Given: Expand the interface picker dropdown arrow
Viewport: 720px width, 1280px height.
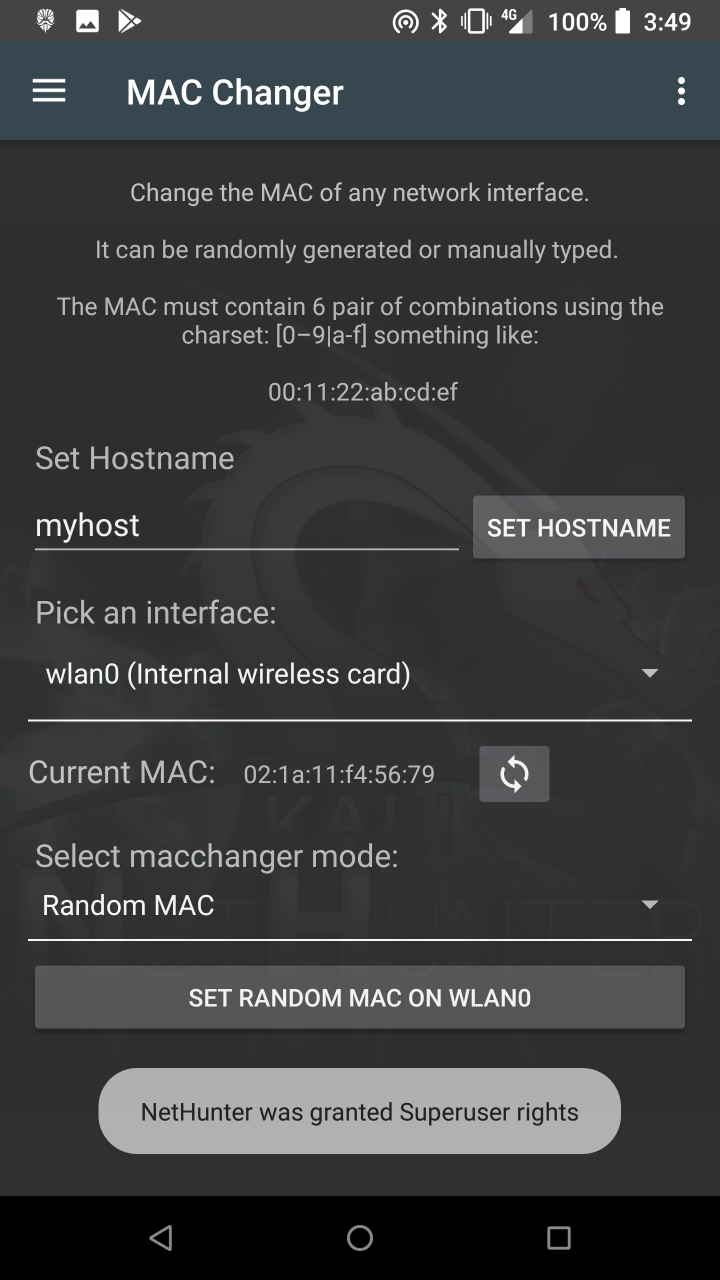Looking at the screenshot, I should click(x=650, y=674).
